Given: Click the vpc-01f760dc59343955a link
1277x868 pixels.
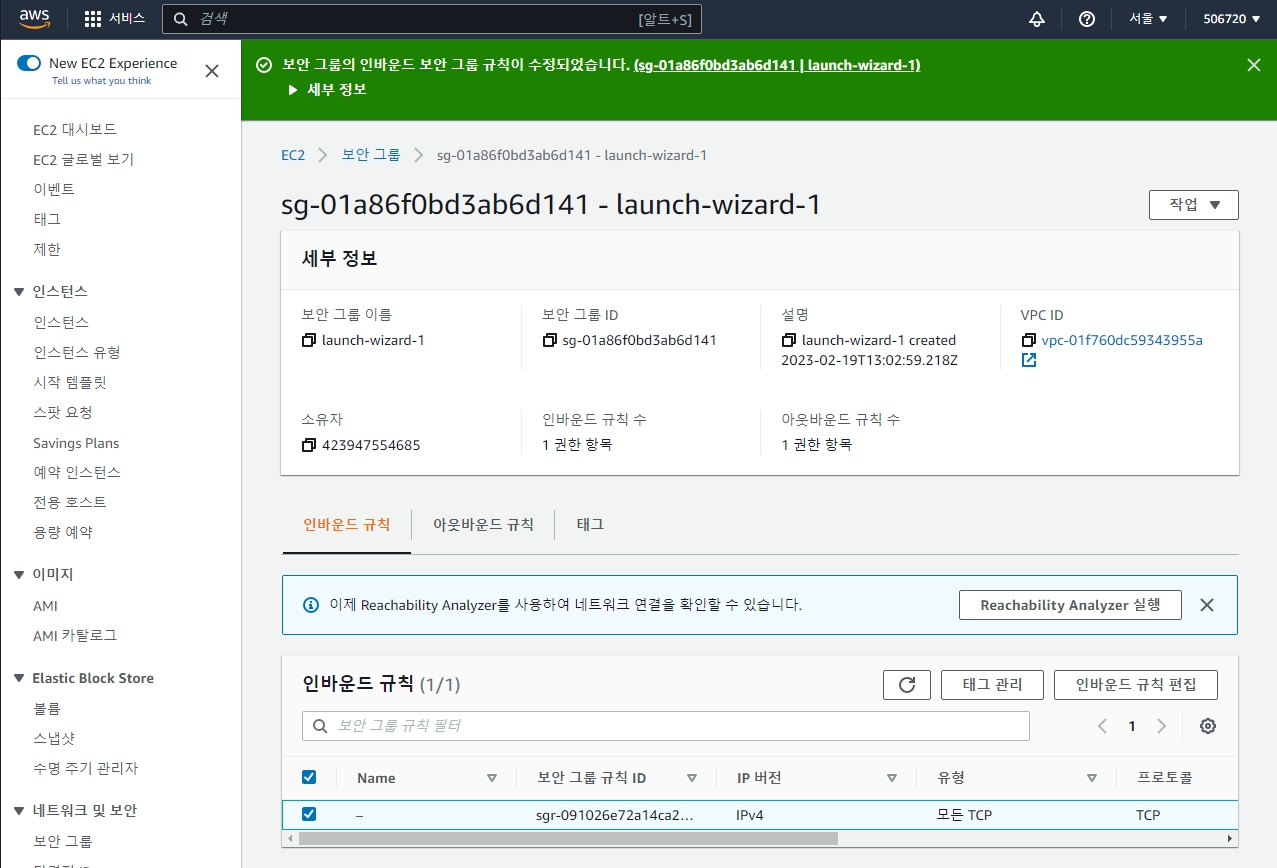Looking at the screenshot, I should coord(1122,340).
